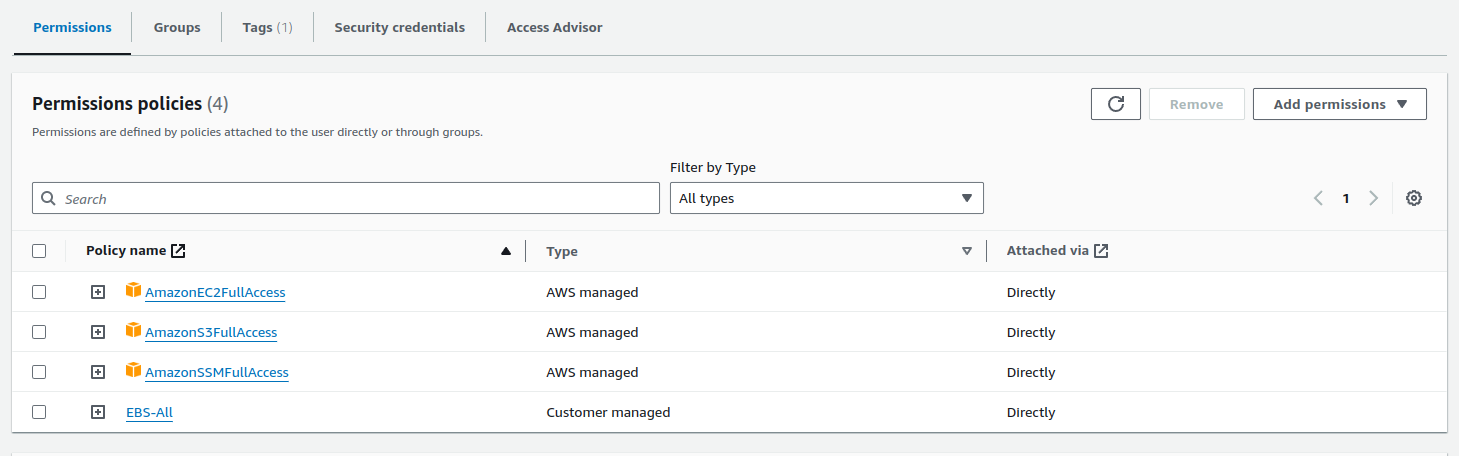This screenshot has width=1459, height=456.
Task: Click the refresh policies icon button
Action: coord(1116,104)
